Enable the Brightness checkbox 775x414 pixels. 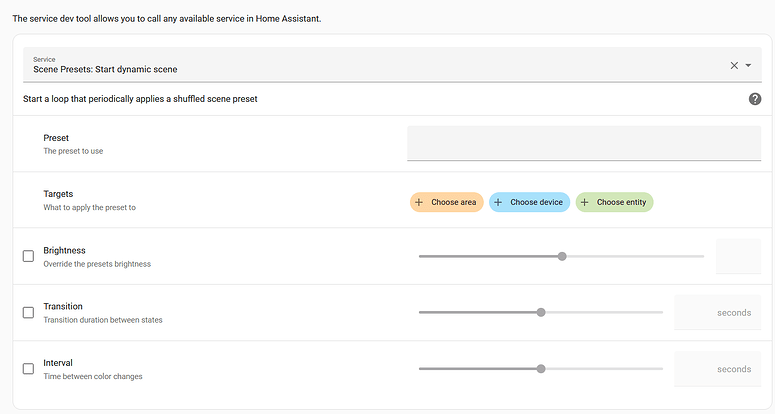point(28,256)
